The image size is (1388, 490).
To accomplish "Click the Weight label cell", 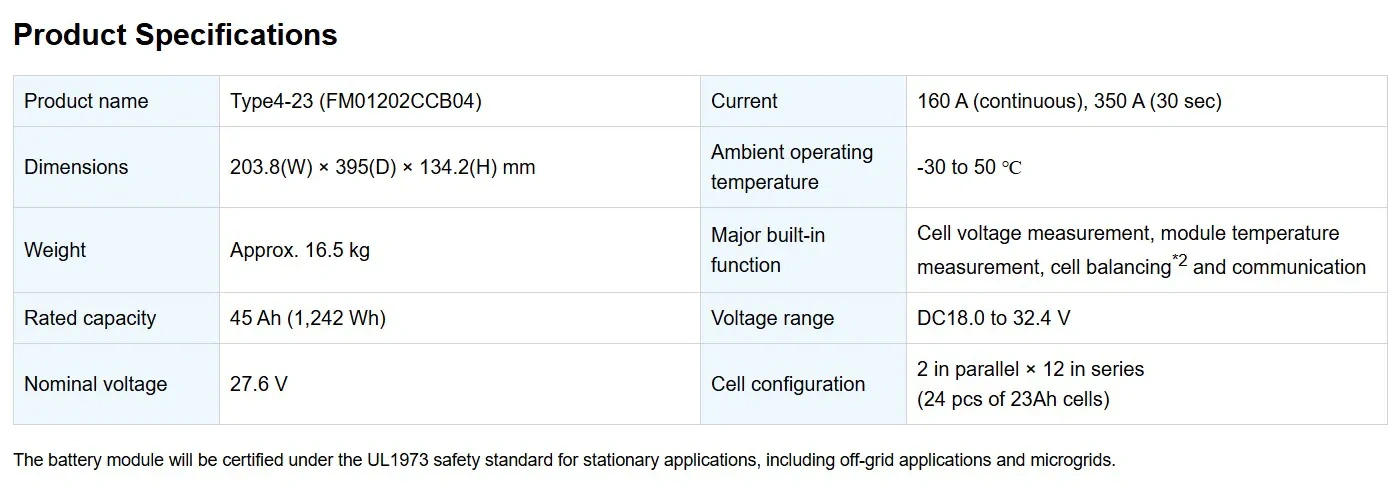I will point(55,250).
